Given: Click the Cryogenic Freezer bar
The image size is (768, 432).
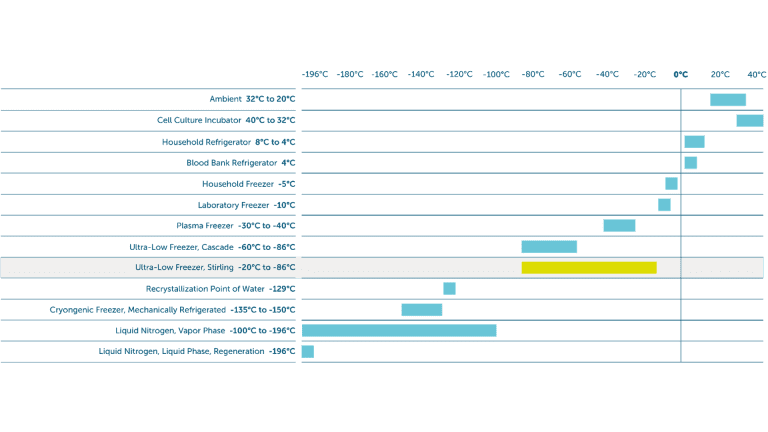Looking at the screenshot, I should pyautogui.click(x=421, y=310).
